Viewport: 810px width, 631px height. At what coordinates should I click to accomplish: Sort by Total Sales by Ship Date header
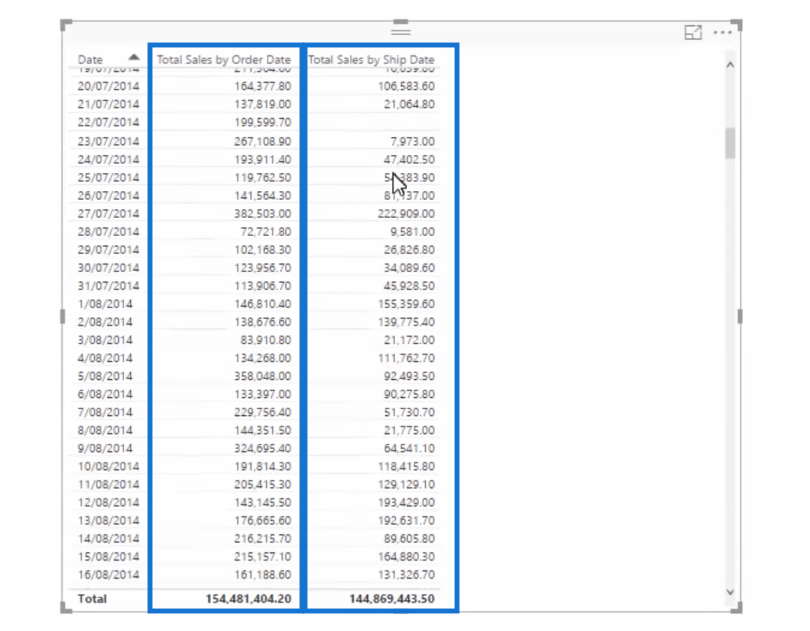point(371,59)
